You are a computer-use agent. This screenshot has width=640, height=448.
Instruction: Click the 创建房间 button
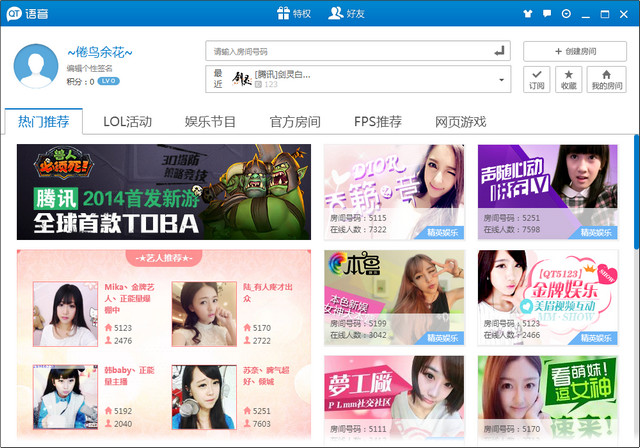[x=575, y=51]
